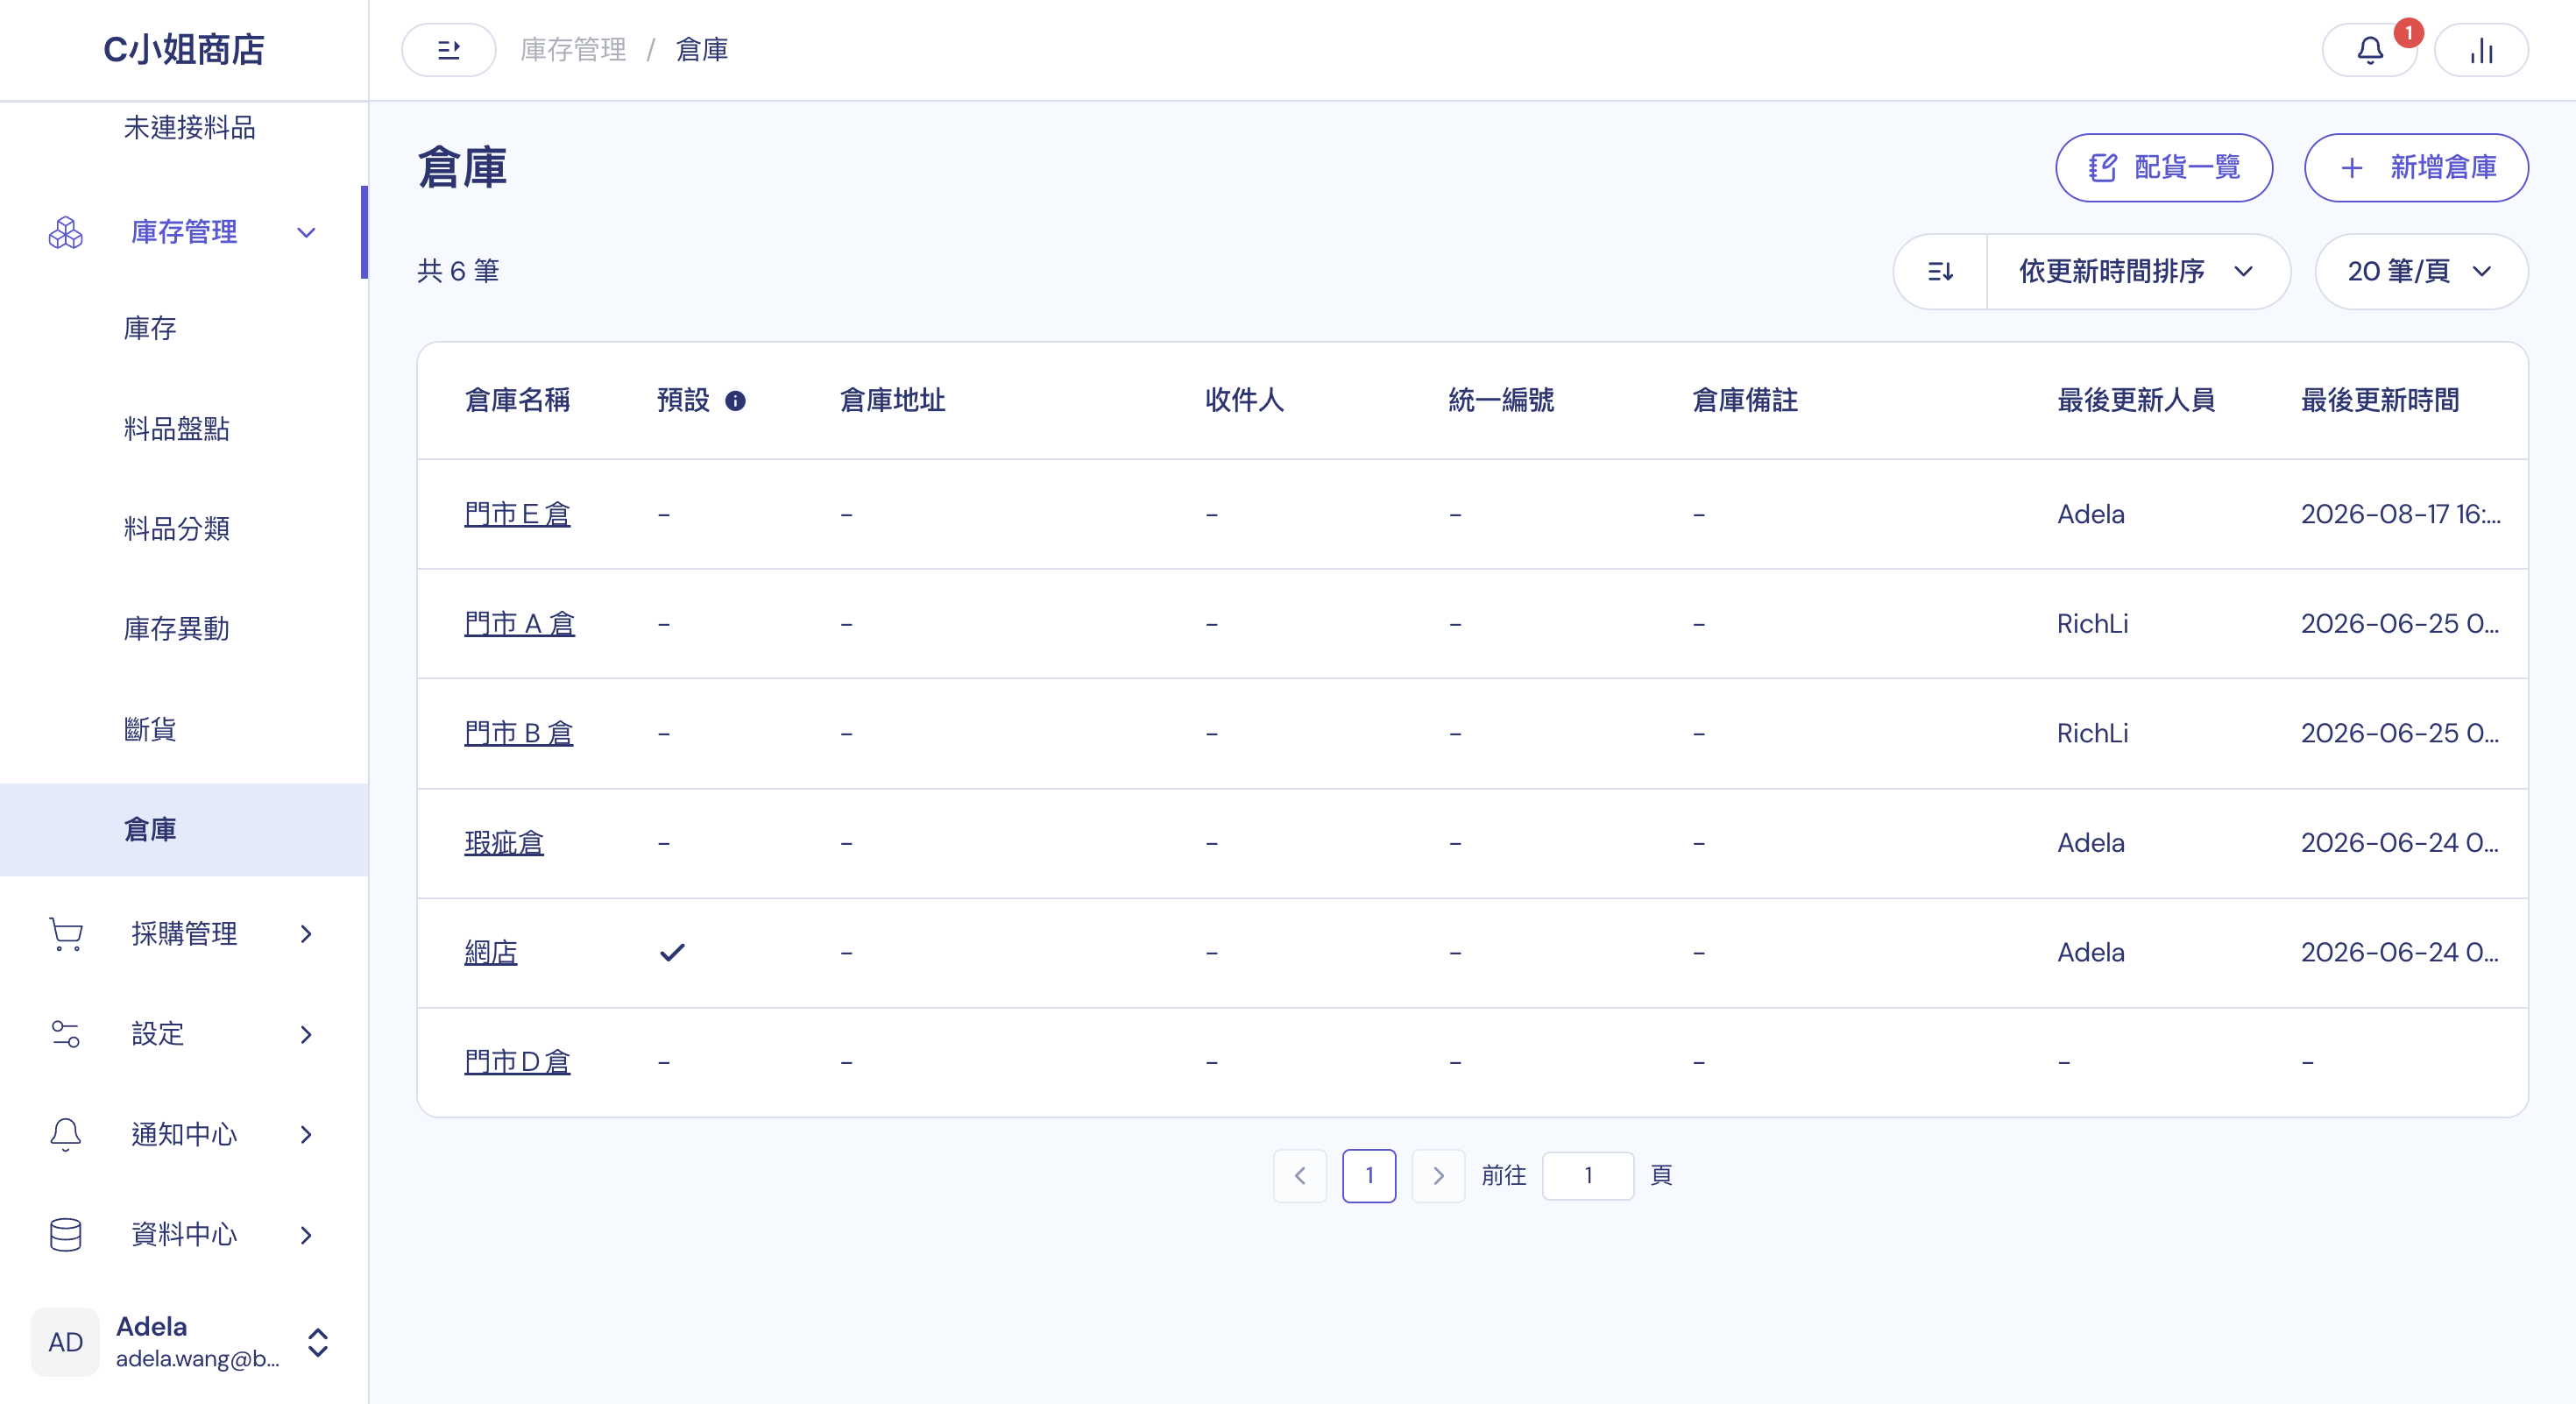Expand the 採購管理 menu chevron

tap(306, 934)
